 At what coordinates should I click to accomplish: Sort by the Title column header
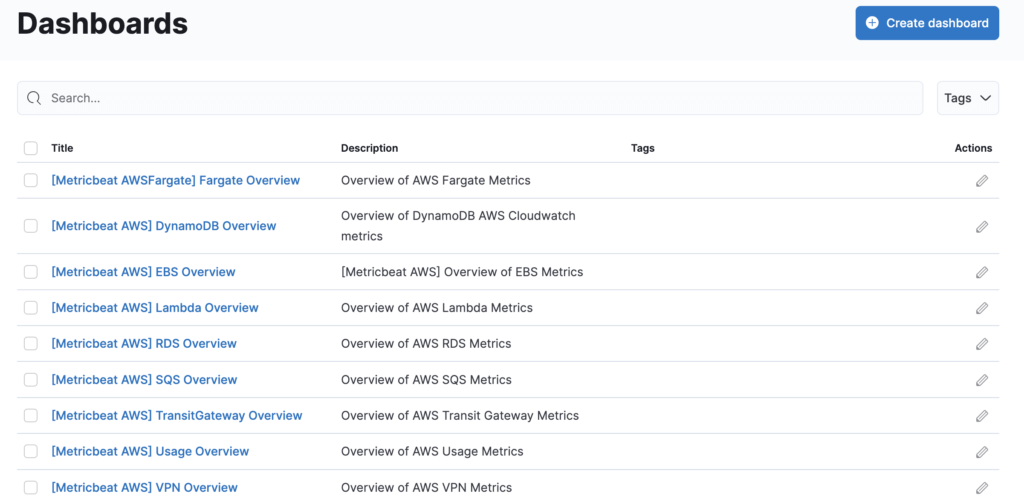click(x=62, y=148)
